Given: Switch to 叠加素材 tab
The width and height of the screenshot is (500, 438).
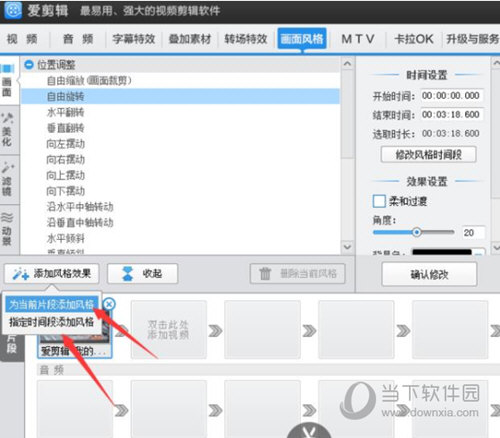Looking at the screenshot, I should (x=190, y=39).
